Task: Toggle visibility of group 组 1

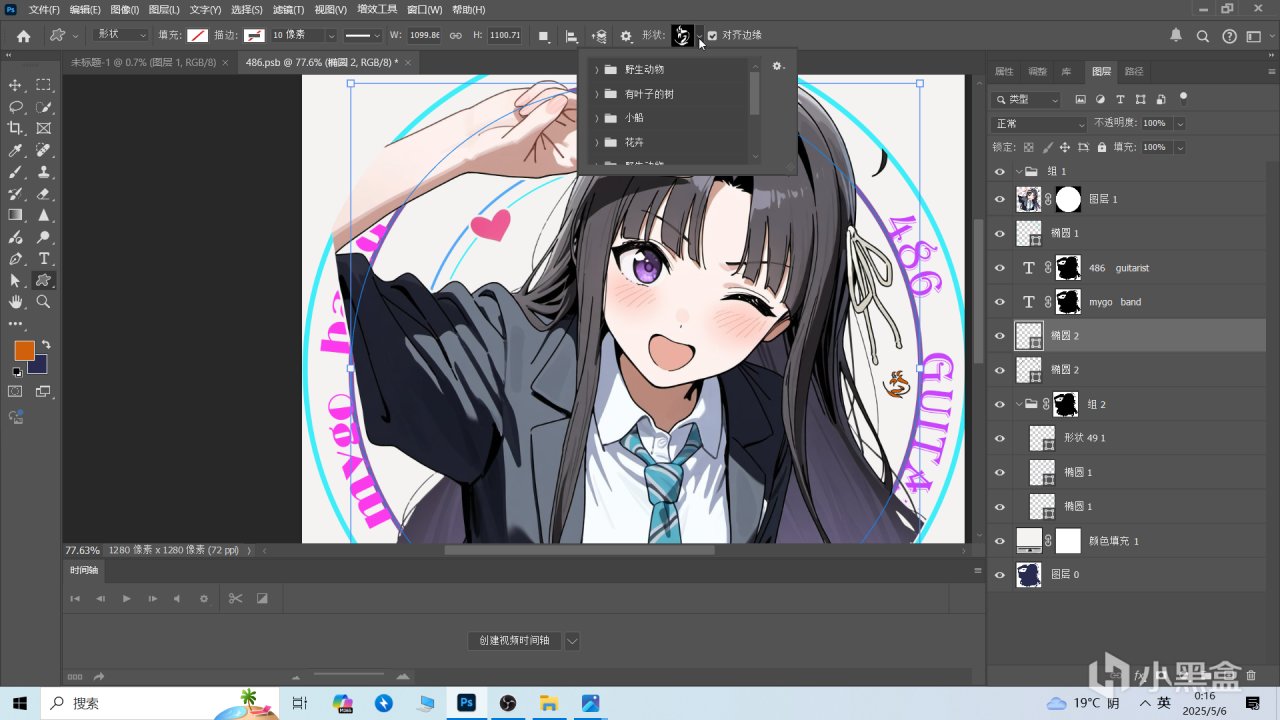Action: tap(999, 172)
